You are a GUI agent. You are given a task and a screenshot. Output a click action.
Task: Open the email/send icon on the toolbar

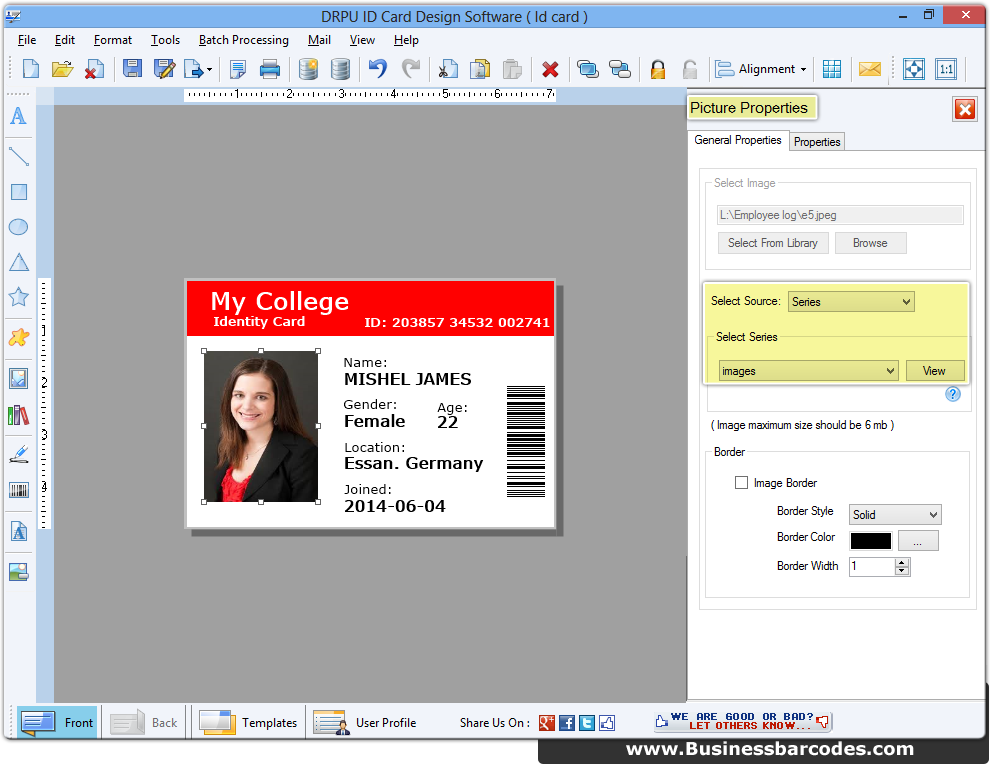coord(869,69)
